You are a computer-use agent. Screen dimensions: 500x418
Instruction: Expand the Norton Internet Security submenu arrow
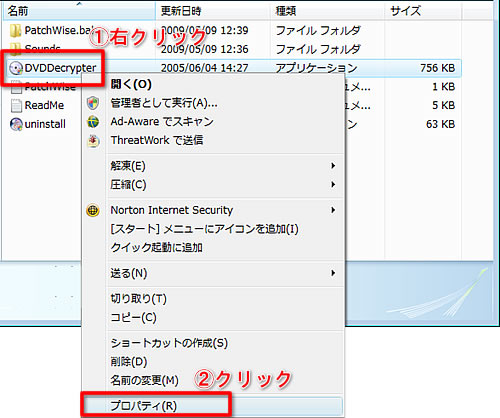click(333, 210)
